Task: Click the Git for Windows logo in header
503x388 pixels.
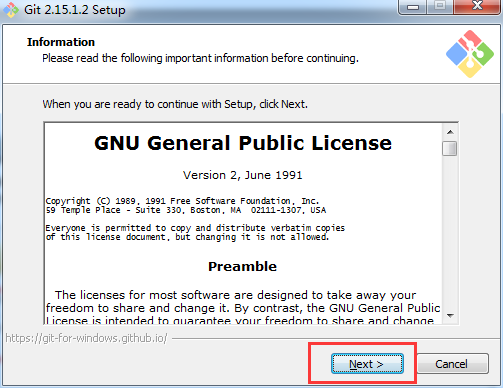Action: (470, 54)
